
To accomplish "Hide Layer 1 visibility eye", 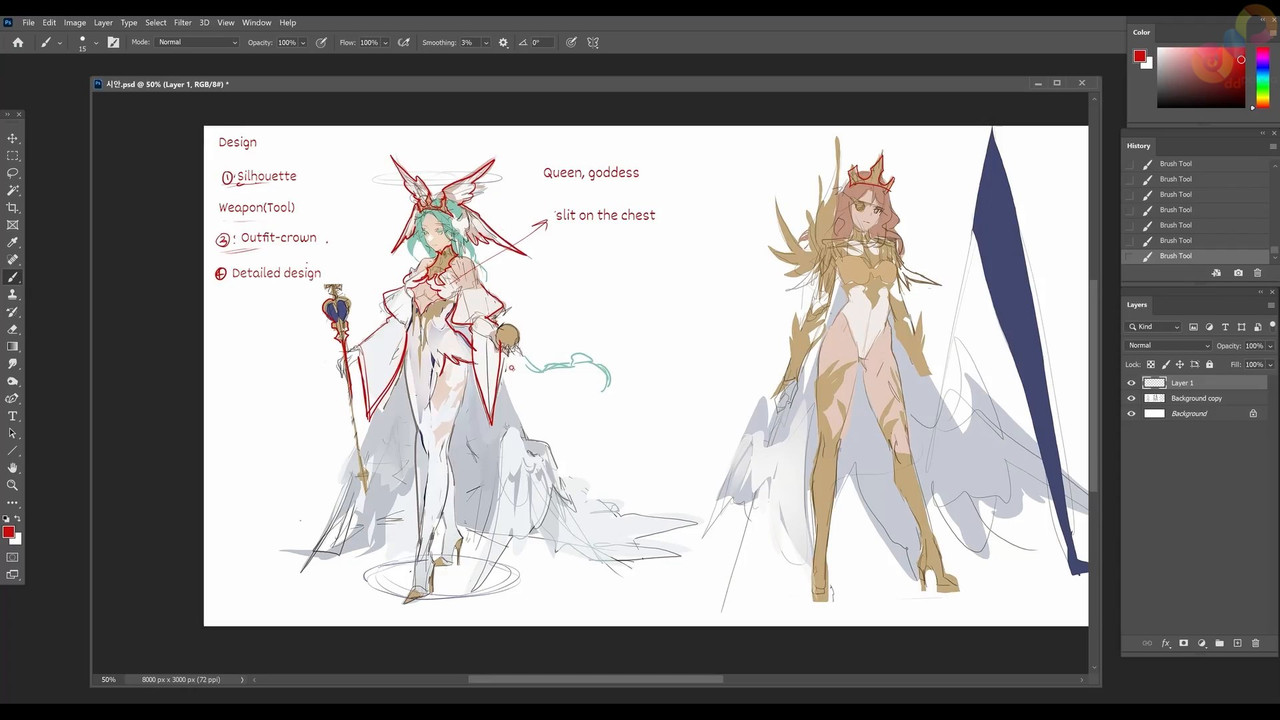I will coord(1132,383).
